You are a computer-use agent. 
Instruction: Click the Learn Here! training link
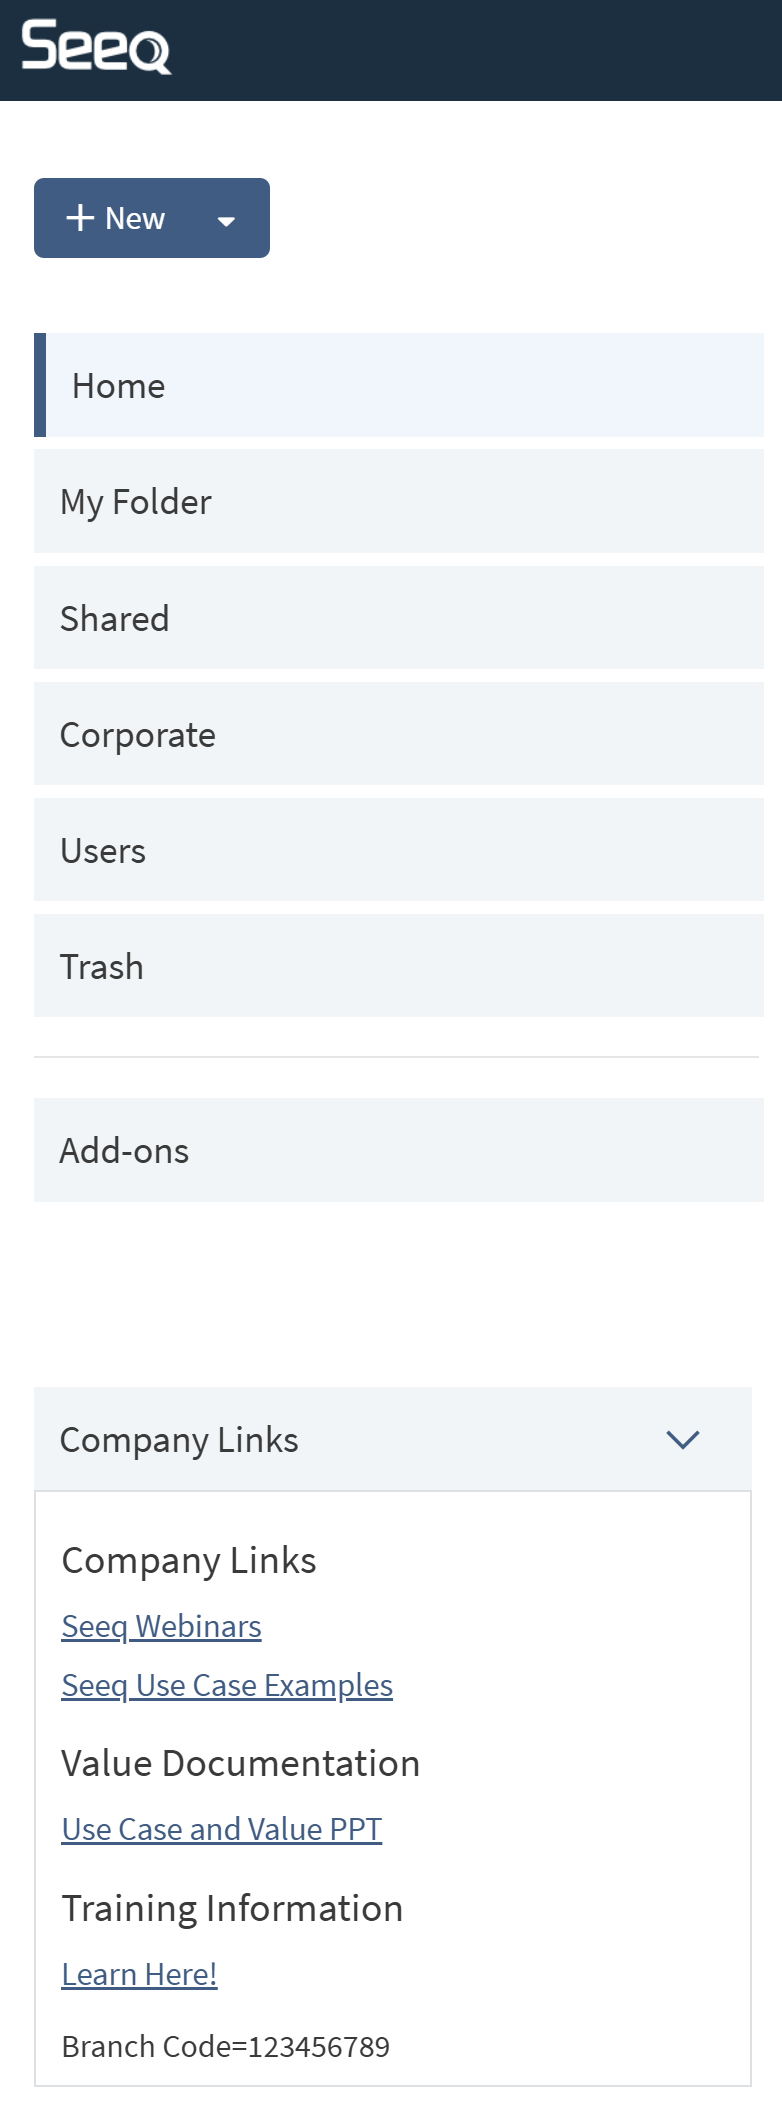(139, 1974)
